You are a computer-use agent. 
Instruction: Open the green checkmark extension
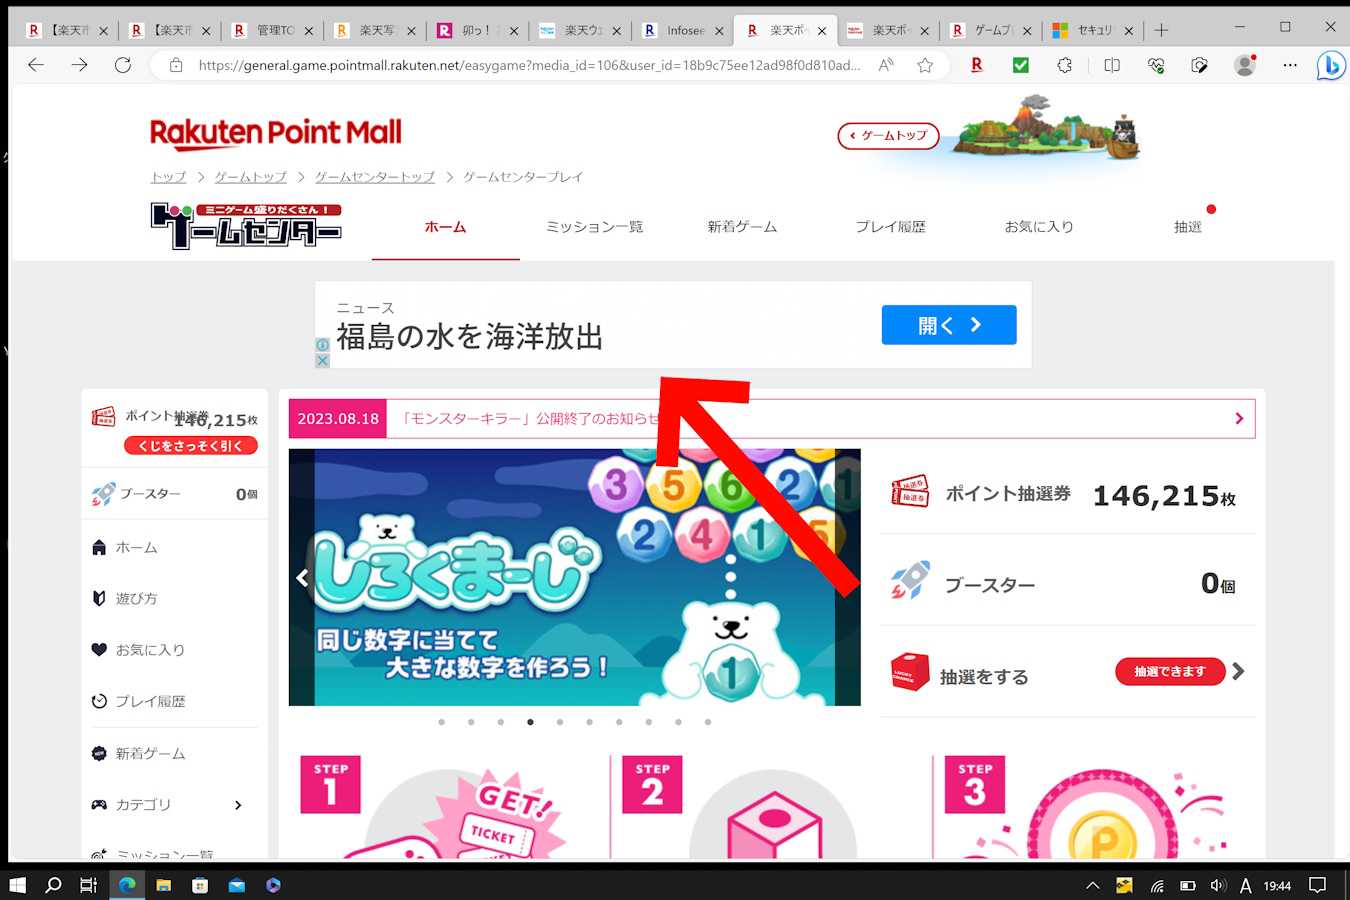(1021, 65)
